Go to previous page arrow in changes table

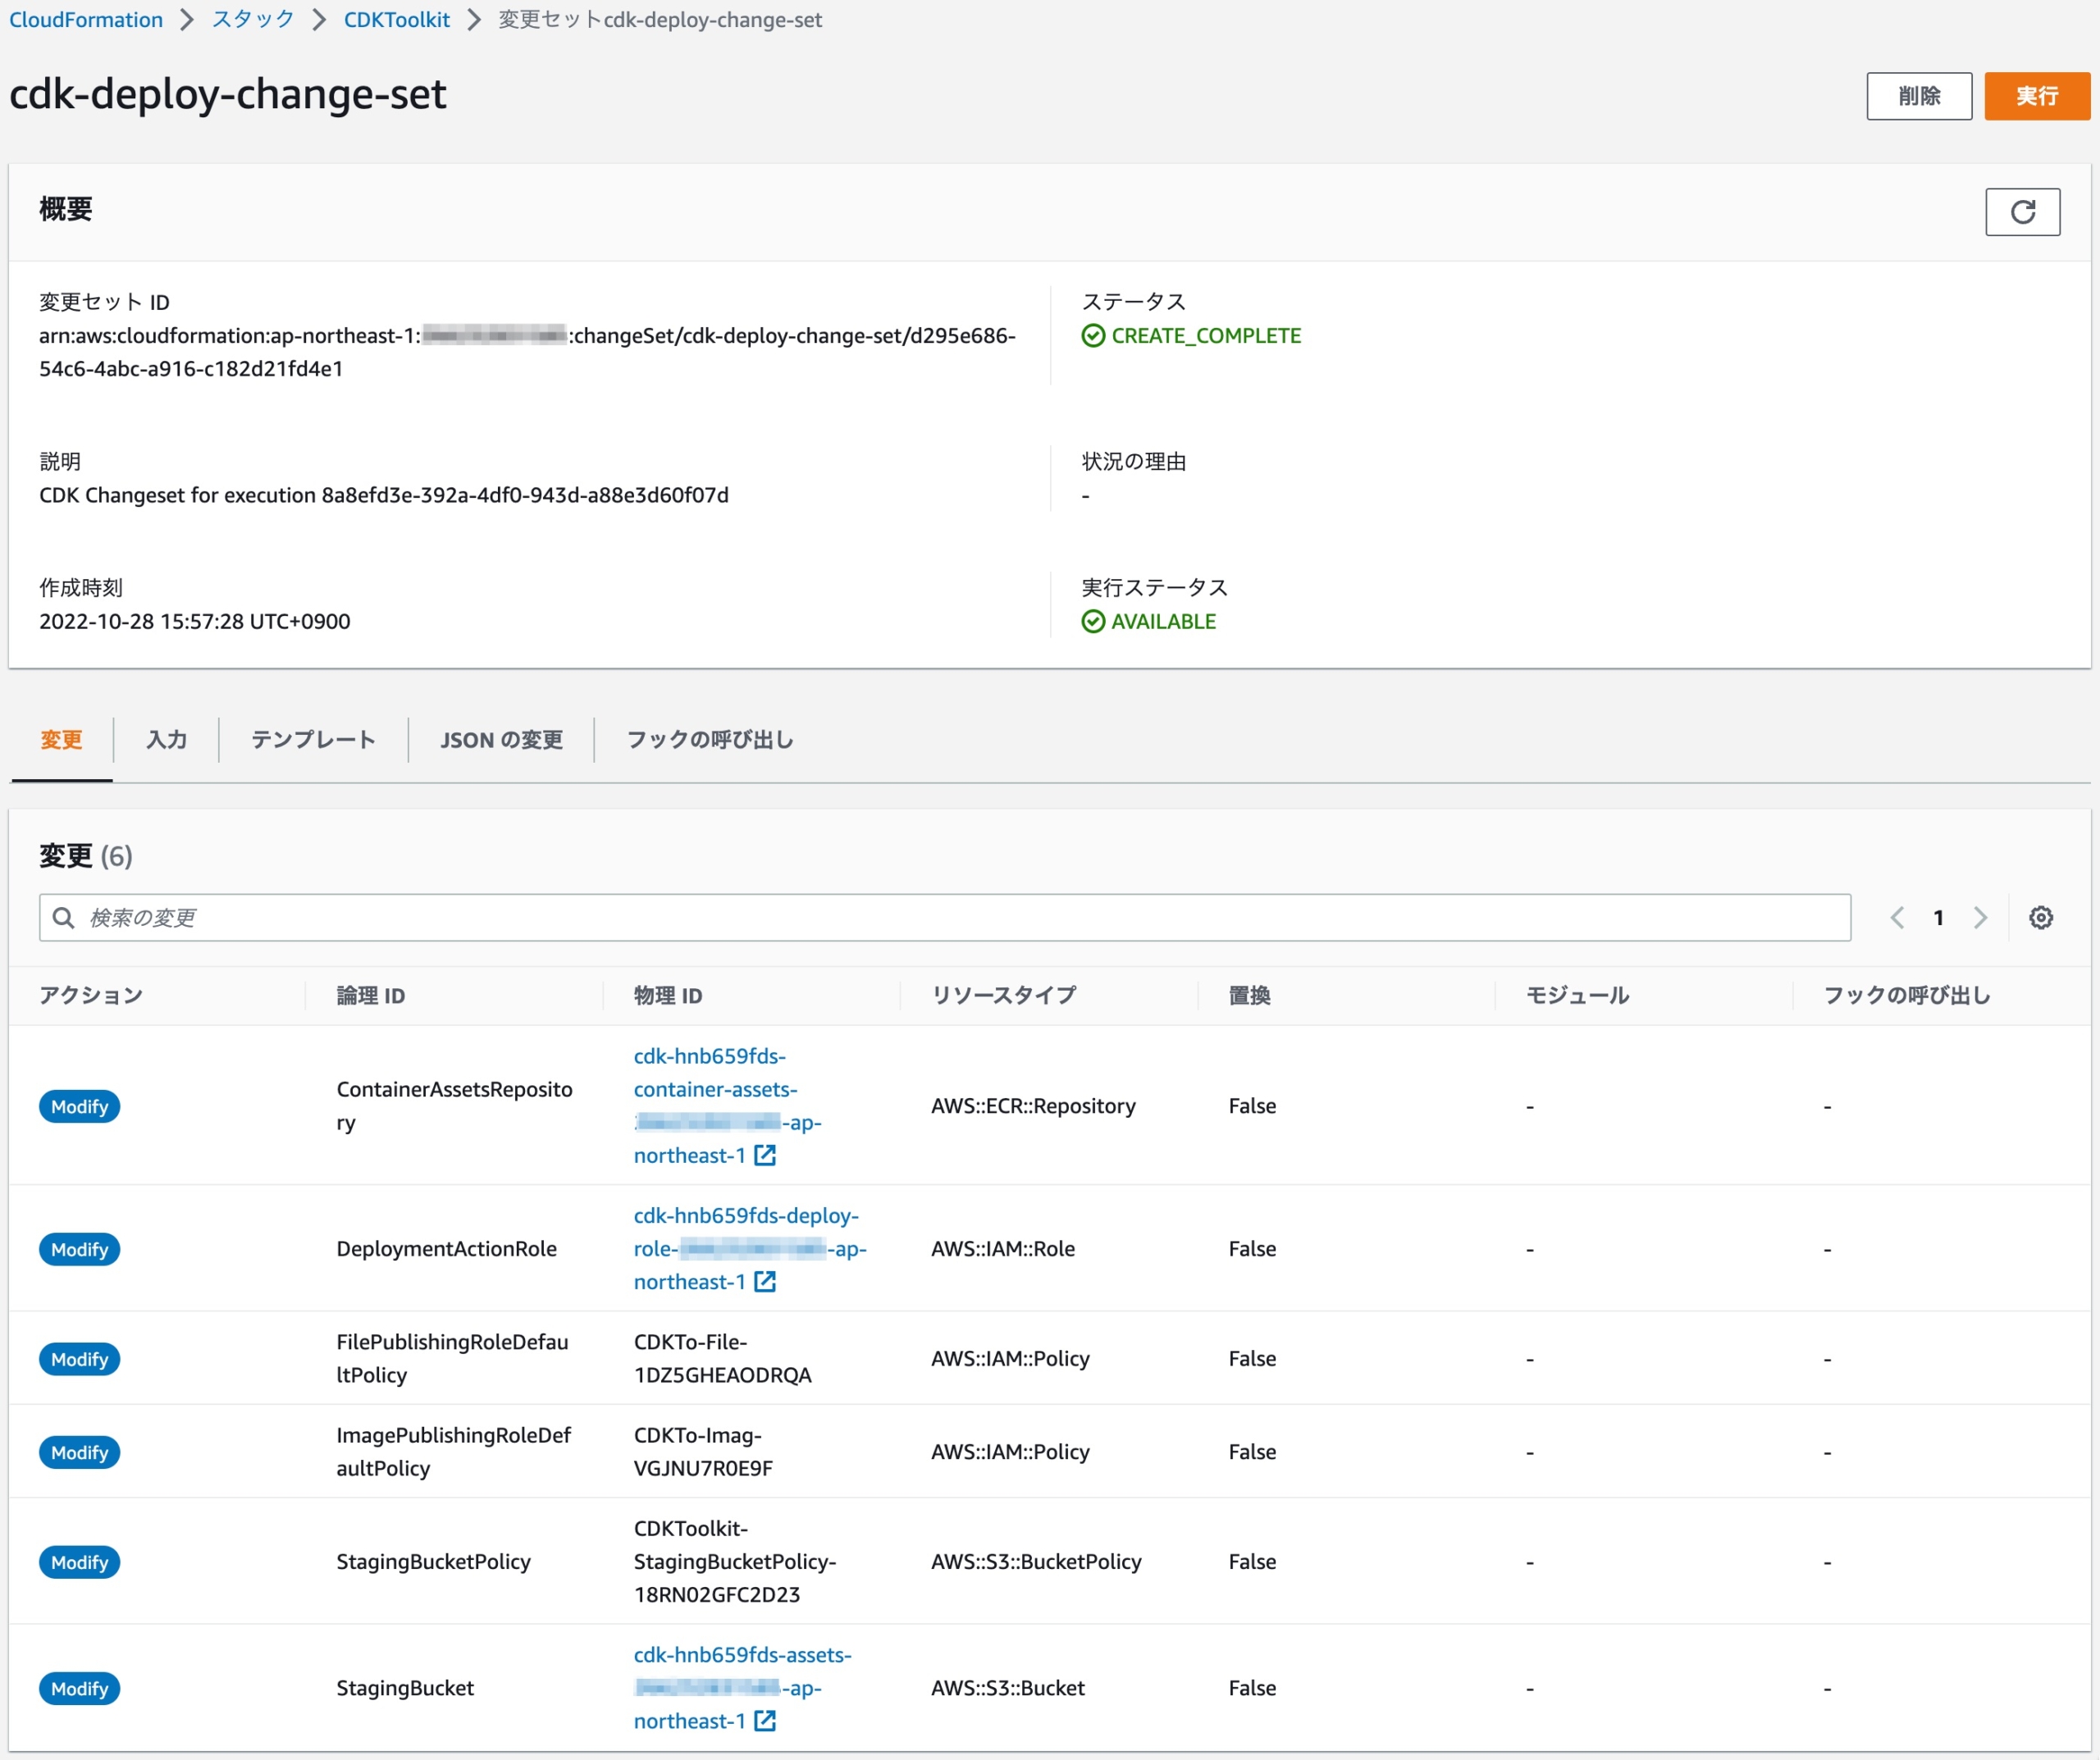tap(1896, 917)
